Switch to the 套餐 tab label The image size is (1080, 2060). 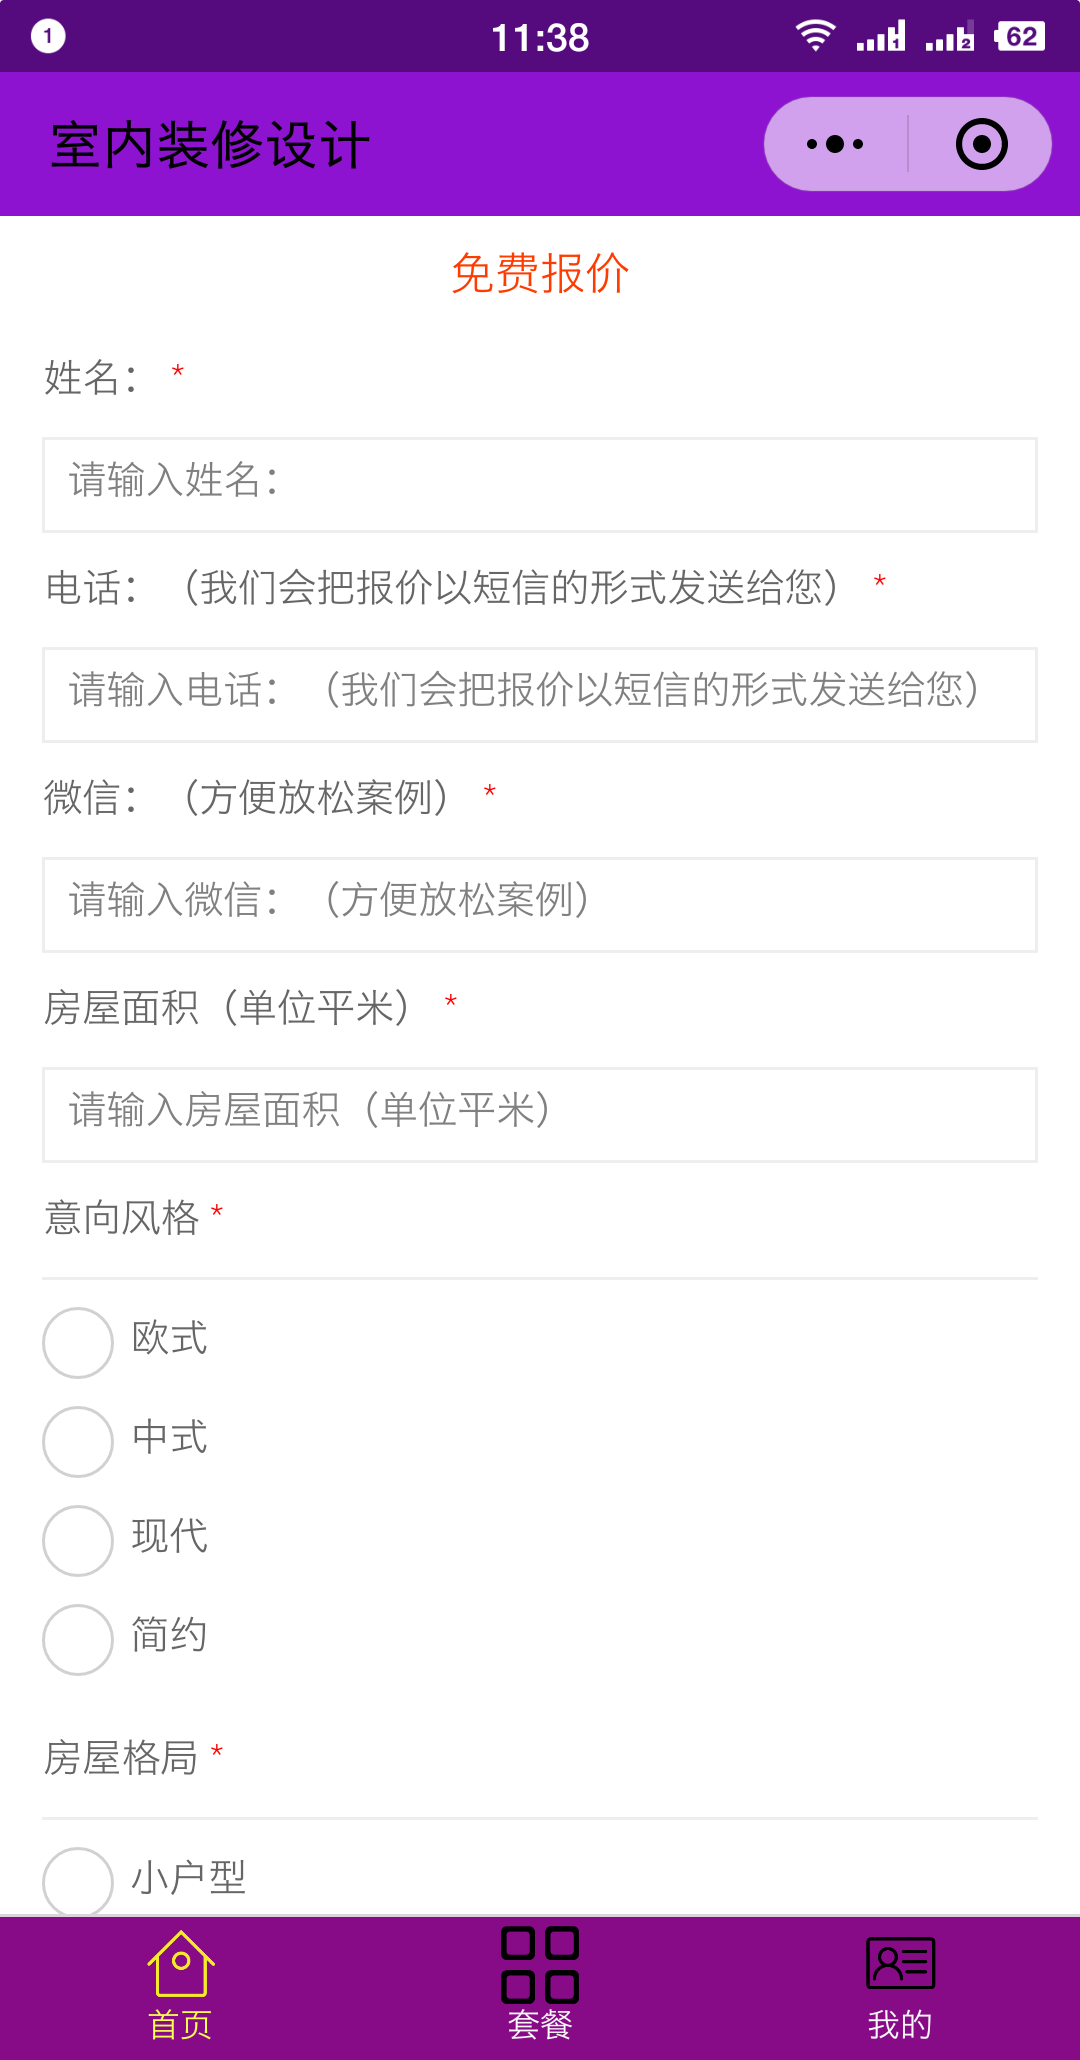540,2025
